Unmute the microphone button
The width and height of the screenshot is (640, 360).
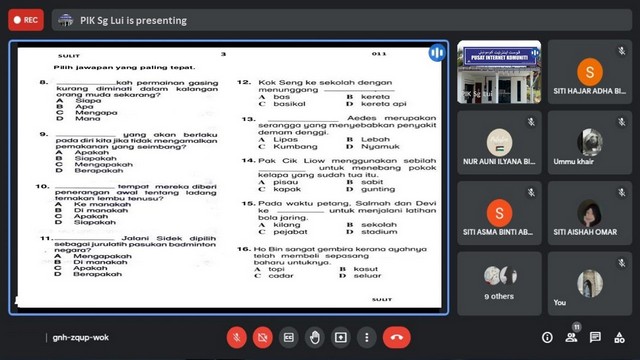[x=237, y=338]
